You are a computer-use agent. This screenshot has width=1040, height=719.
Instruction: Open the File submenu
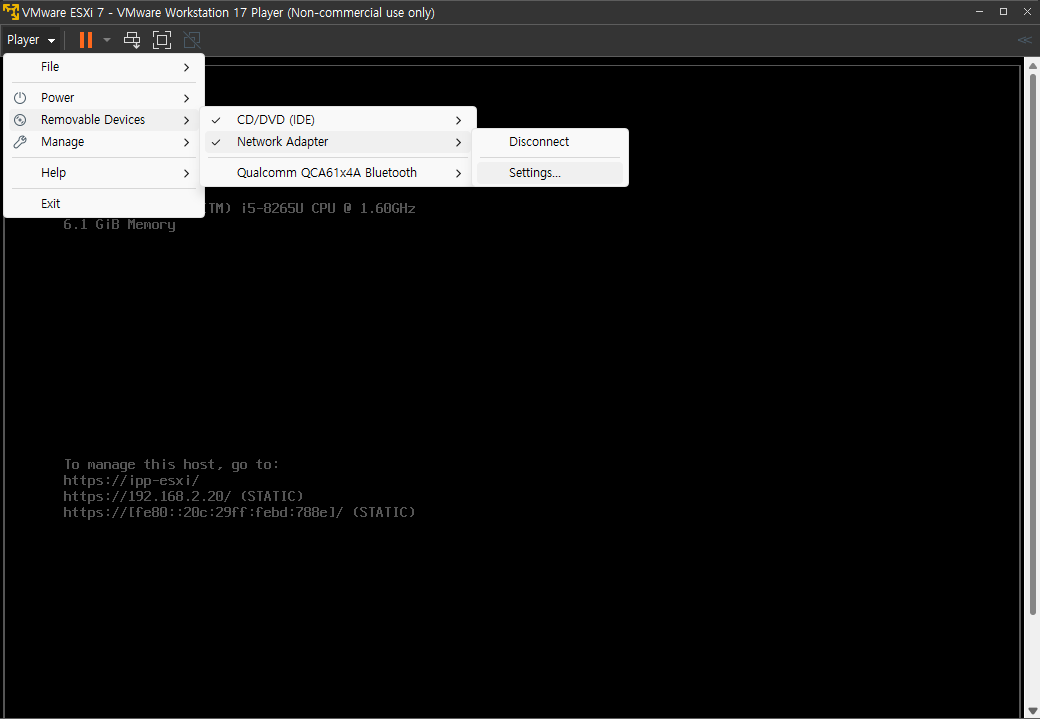pos(103,67)
